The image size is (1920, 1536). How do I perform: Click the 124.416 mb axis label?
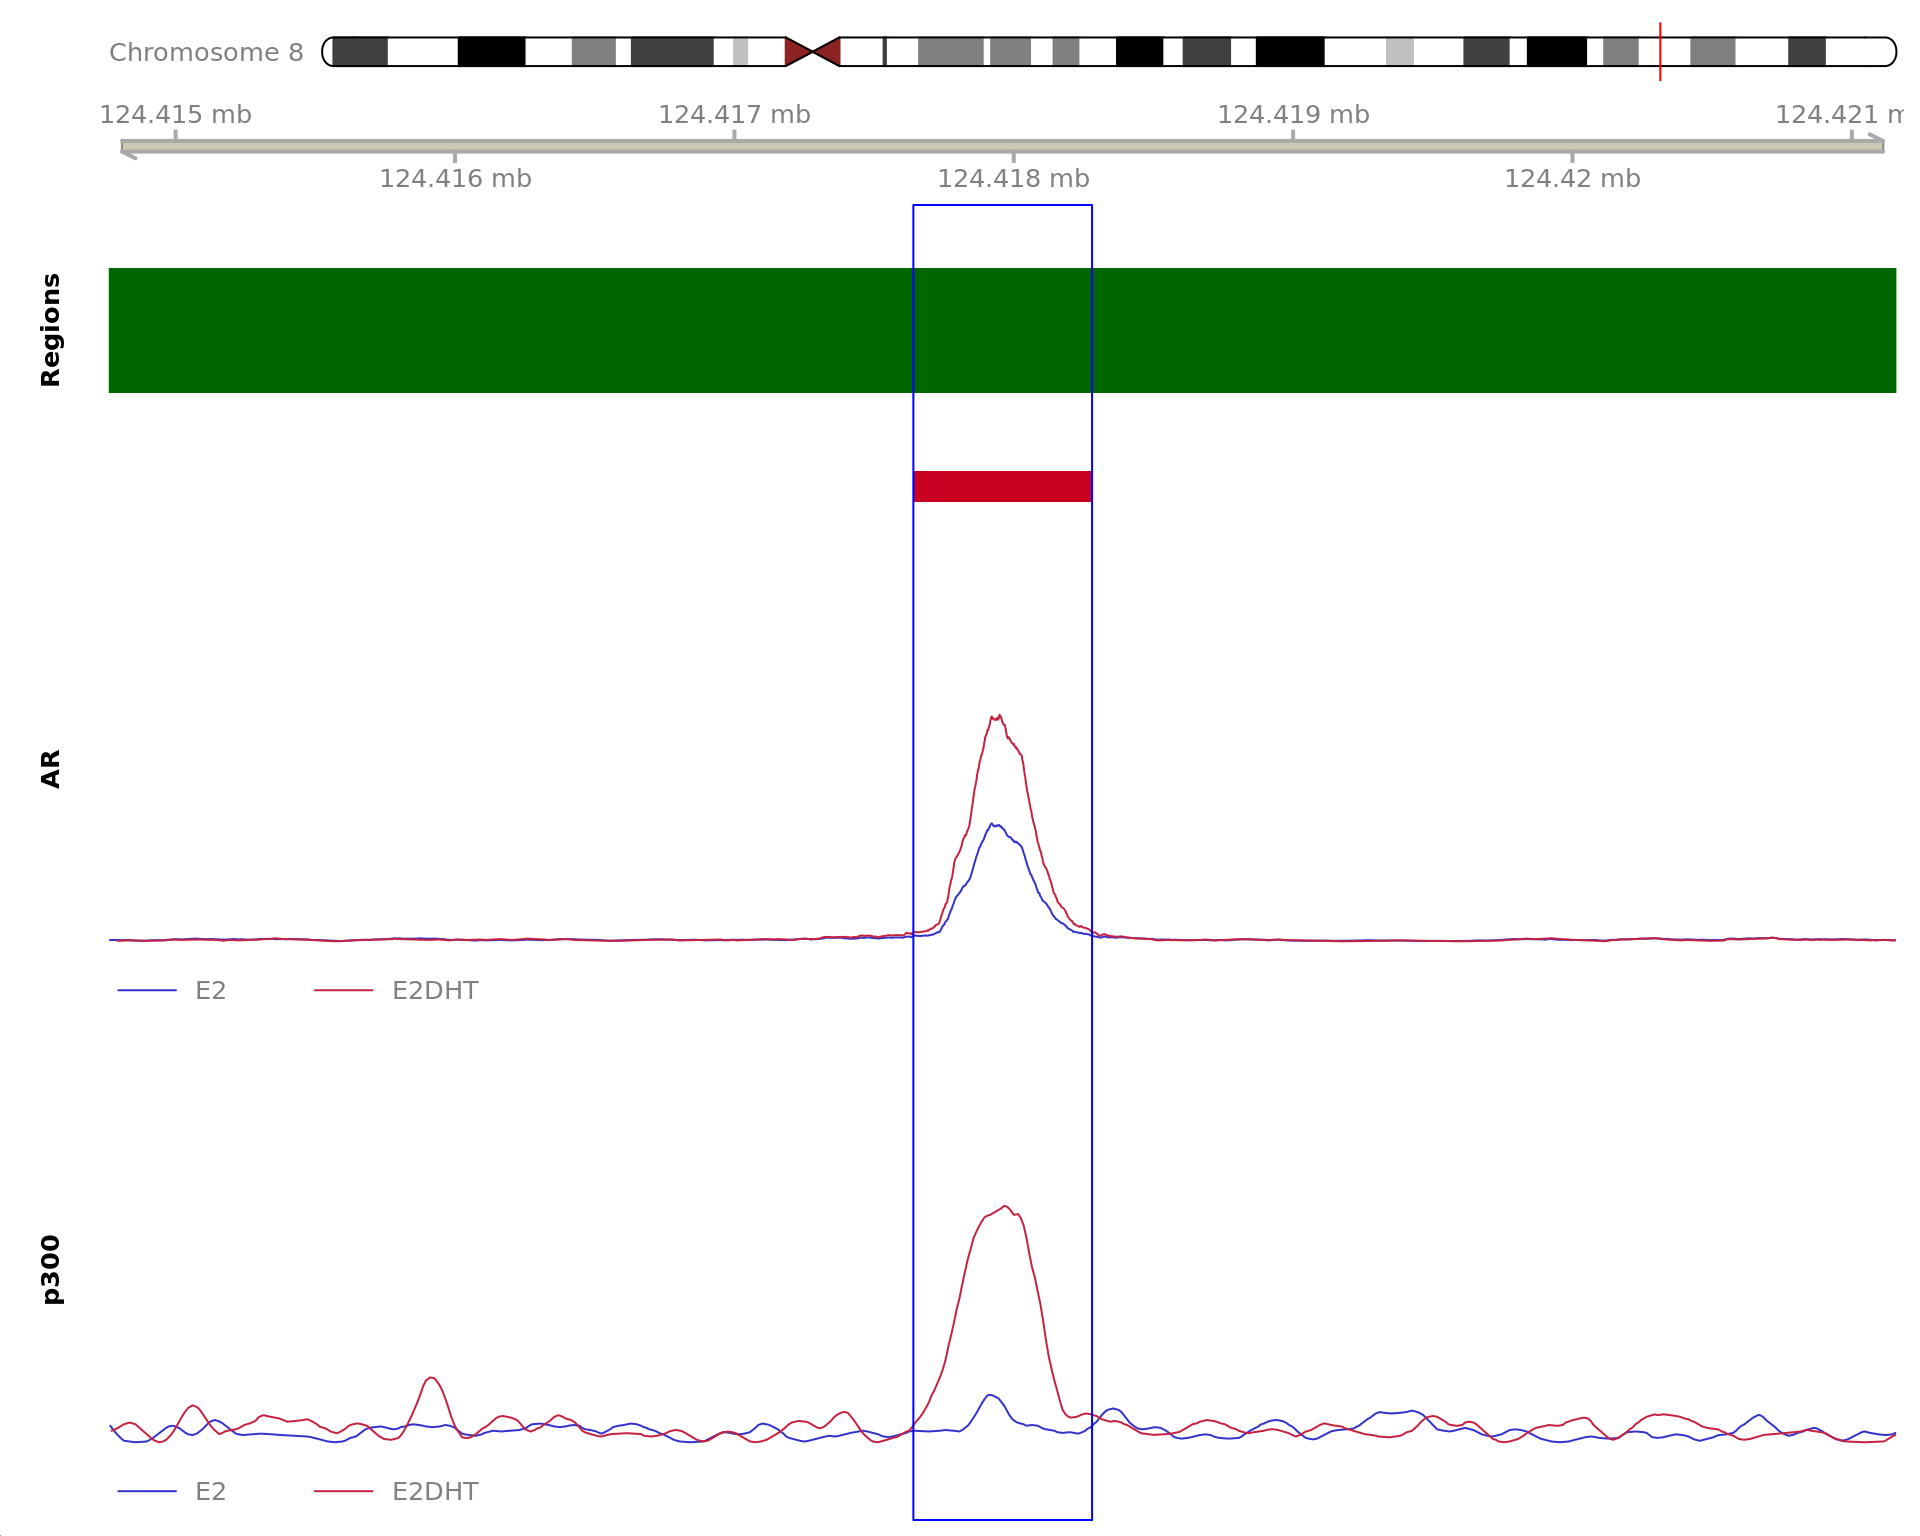(x=455, y=179)
